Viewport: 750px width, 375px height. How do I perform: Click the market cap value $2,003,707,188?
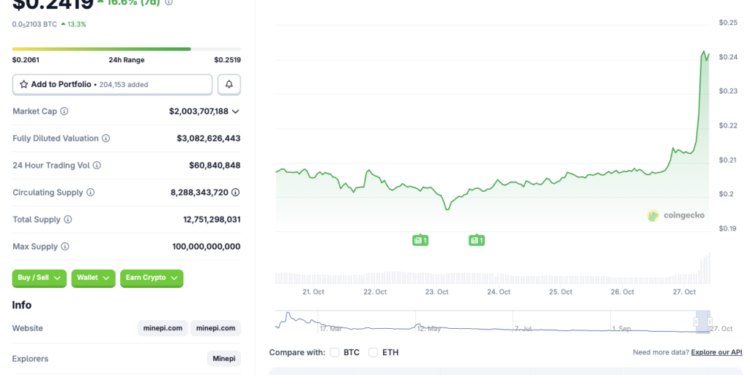[x=199, y=111]
